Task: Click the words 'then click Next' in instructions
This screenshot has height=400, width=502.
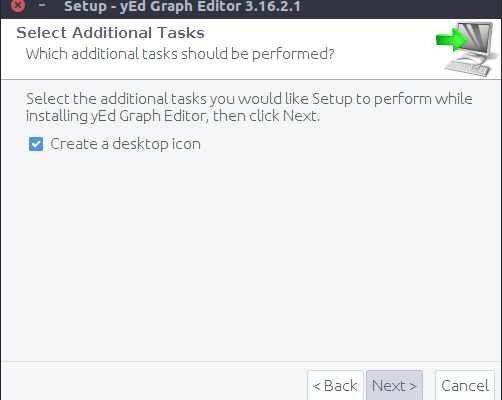Action: pyautogui.click(x=266, y=116)
